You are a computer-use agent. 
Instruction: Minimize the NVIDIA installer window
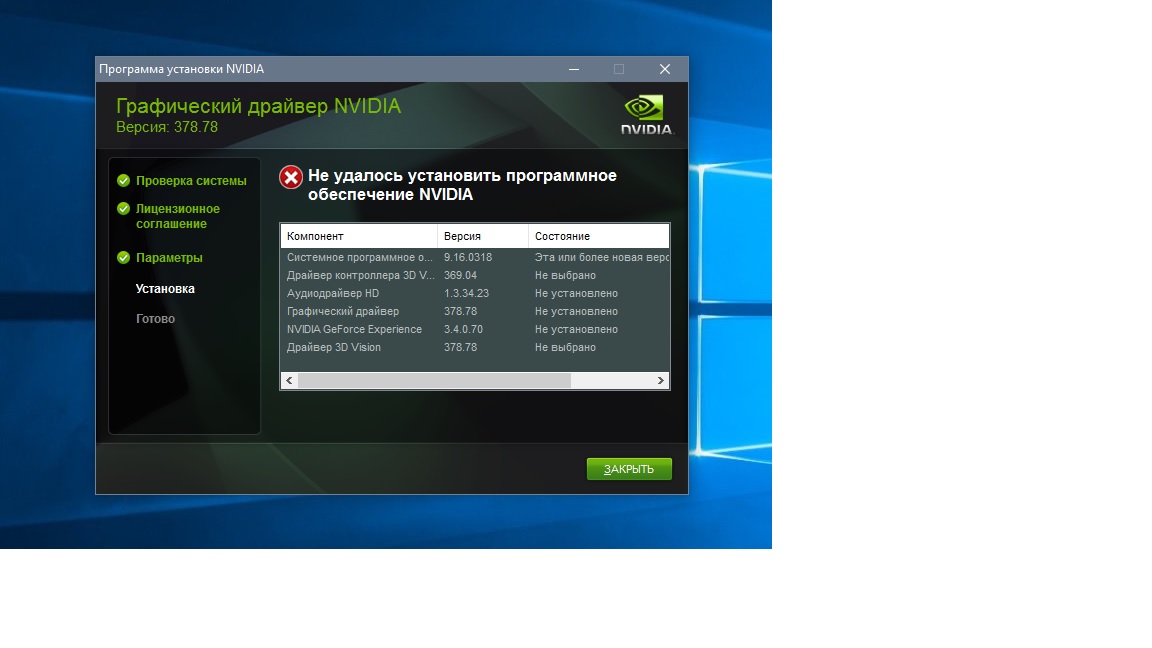tap(574, 69)
